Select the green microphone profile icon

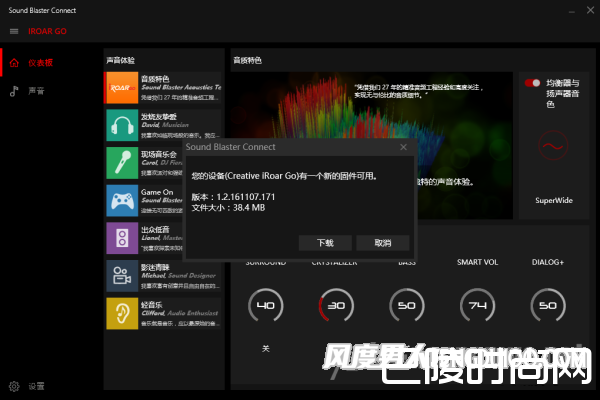(122, 163)
